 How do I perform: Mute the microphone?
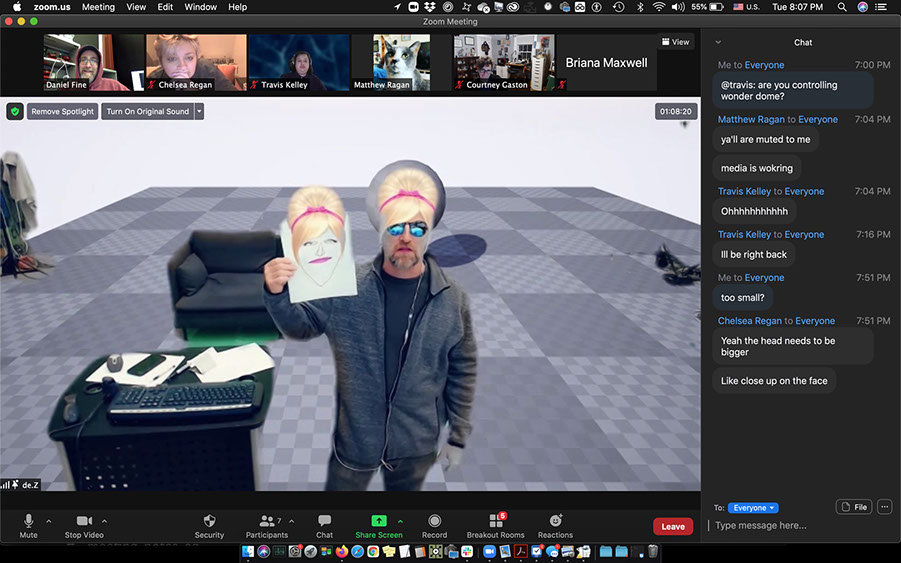point(28,521)
